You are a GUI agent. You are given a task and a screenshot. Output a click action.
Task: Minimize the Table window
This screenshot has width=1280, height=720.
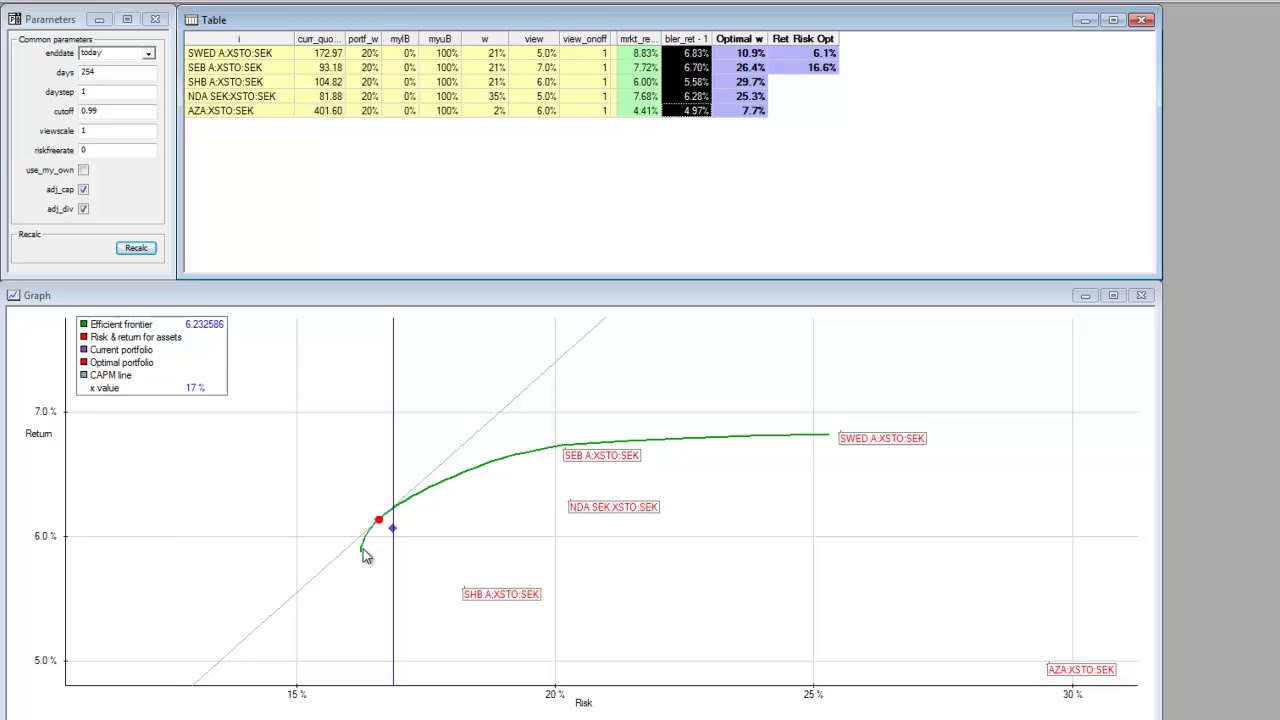(x=1085, y=19)
